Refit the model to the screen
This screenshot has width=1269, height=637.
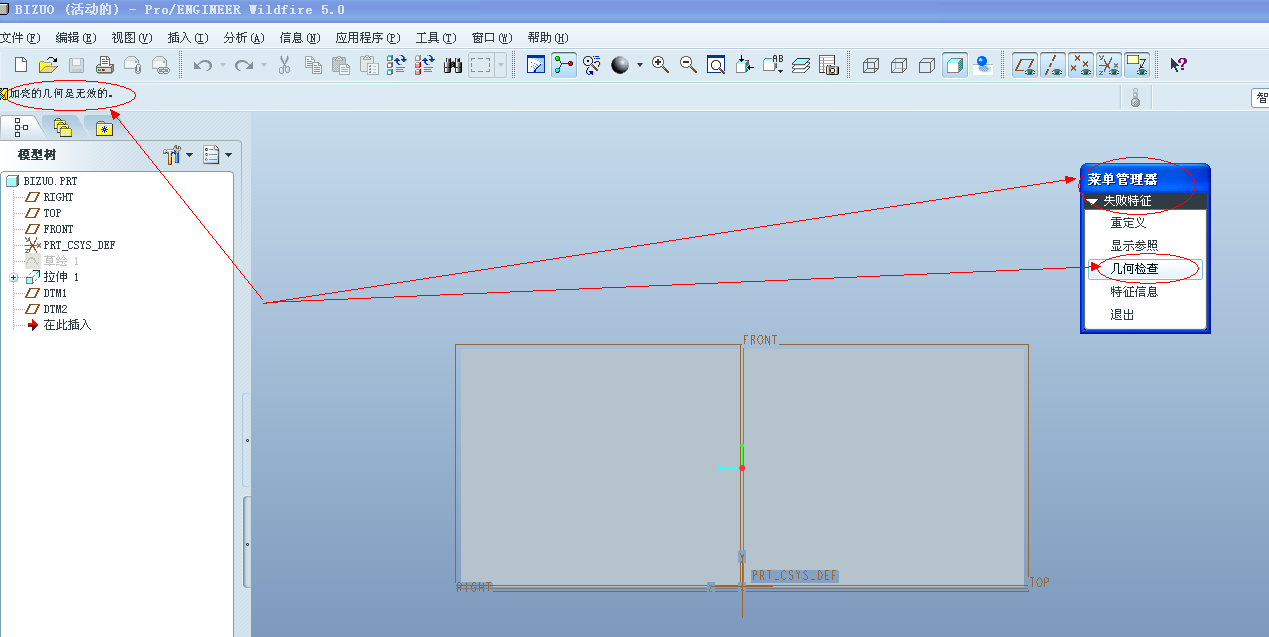coord(716,65)
